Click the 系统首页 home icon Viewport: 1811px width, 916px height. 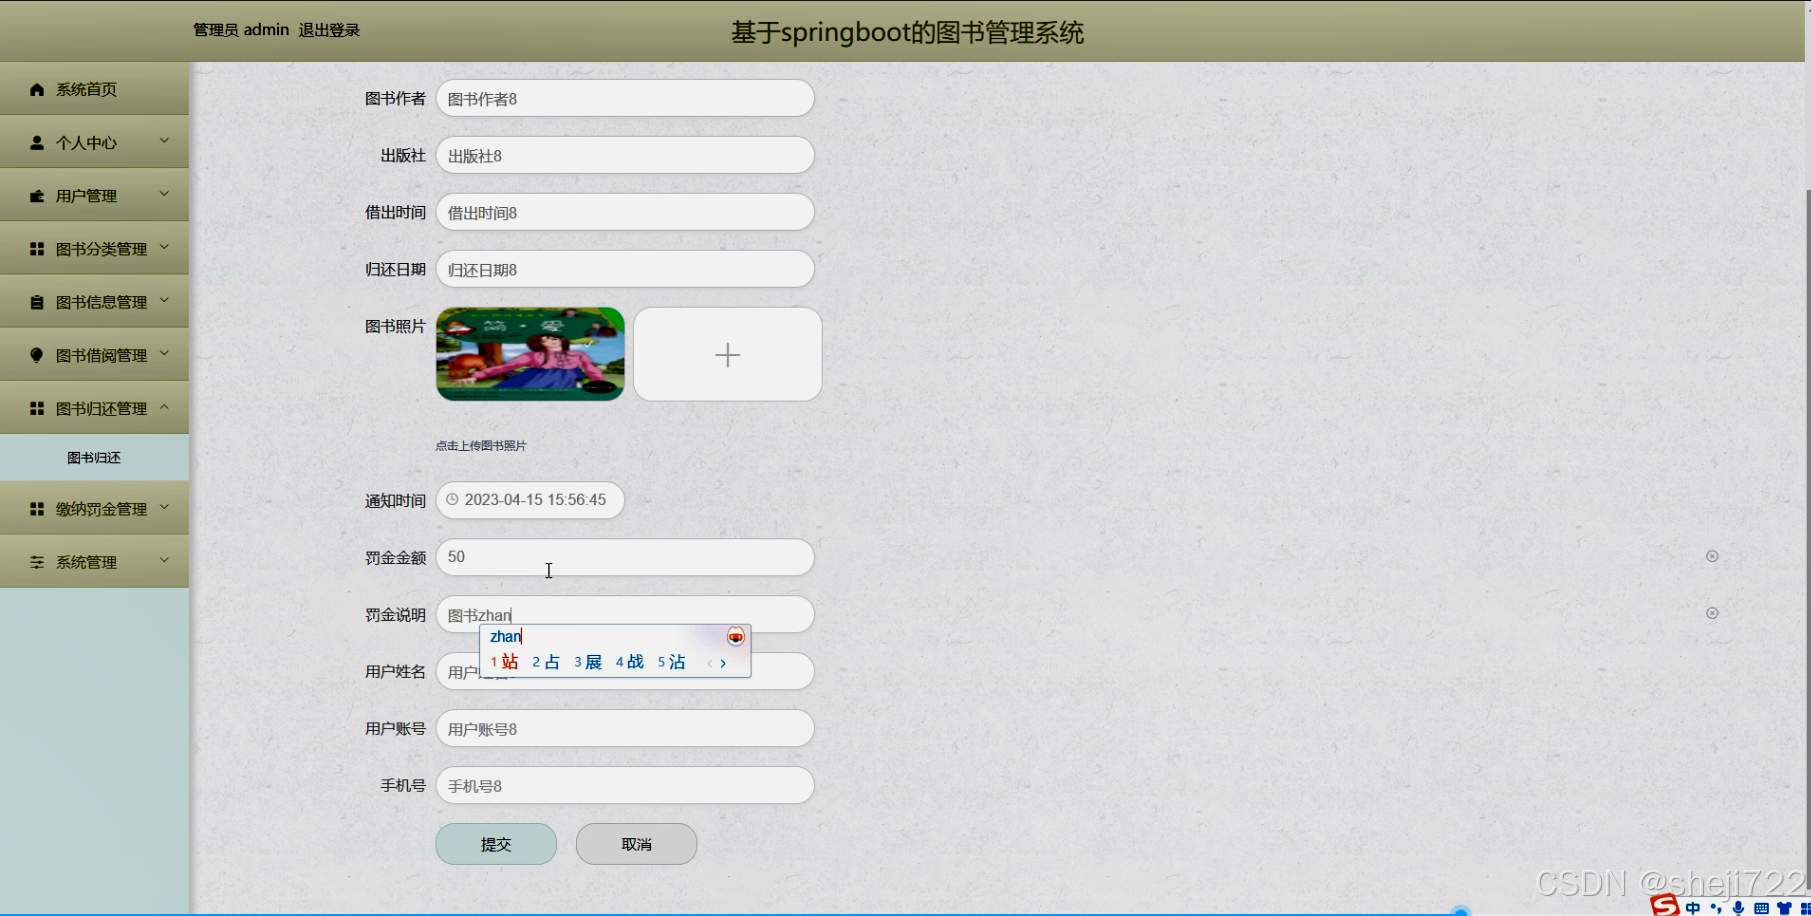tap(37, 89)
